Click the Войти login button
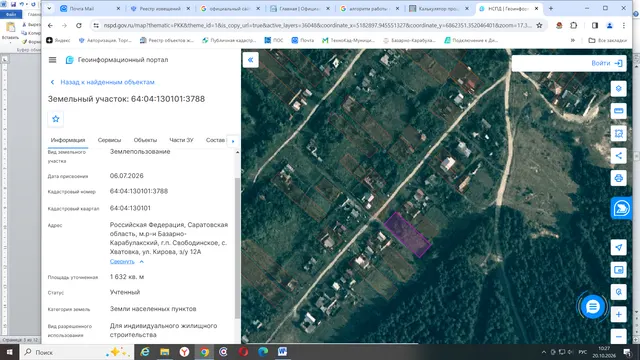Viewport: 640px width, 360px height. coord(607,63)
